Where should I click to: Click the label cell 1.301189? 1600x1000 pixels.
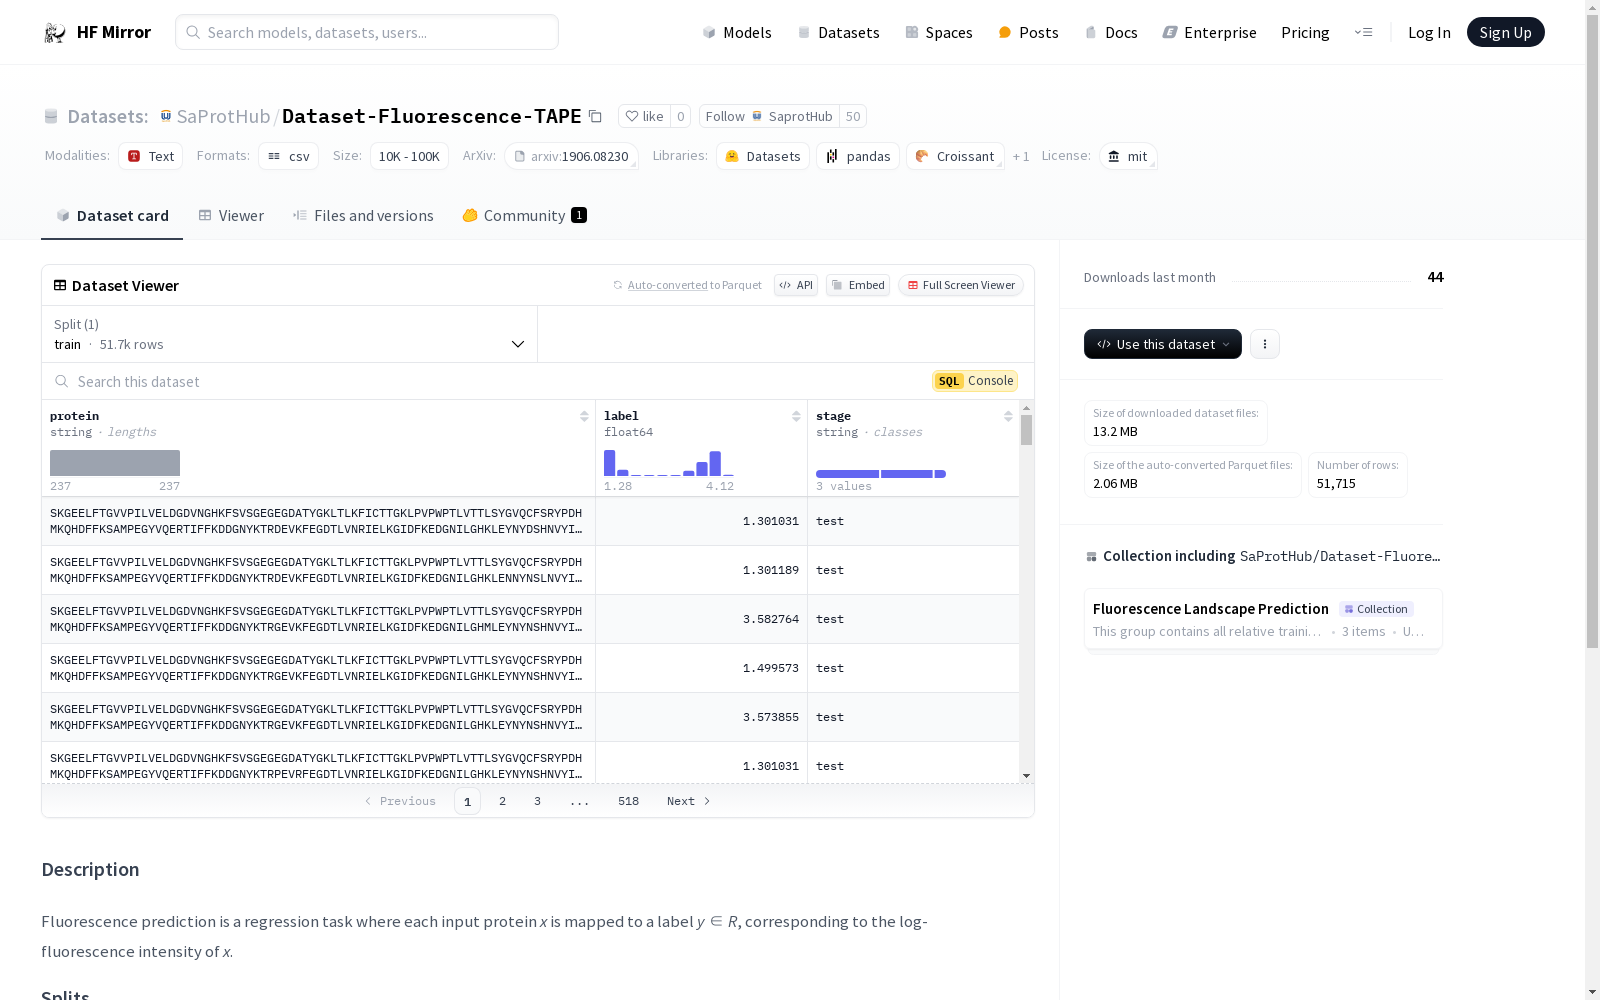click(702, 570)
